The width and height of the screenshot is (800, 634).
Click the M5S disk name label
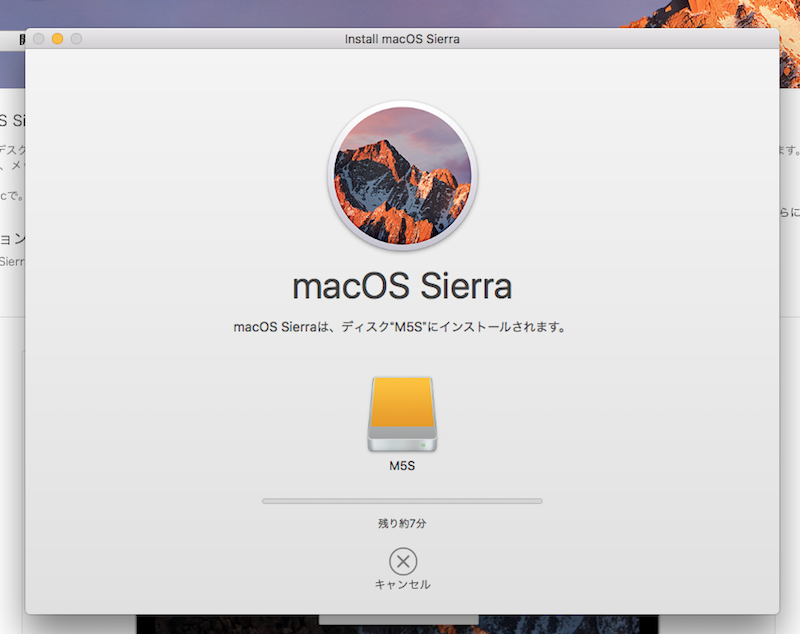402,466
